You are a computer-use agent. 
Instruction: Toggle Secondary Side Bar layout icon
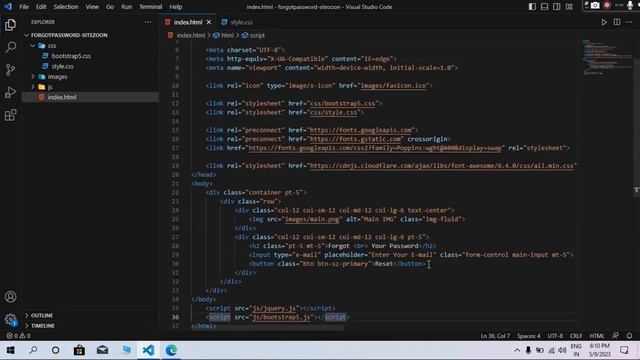pos(557,7)
